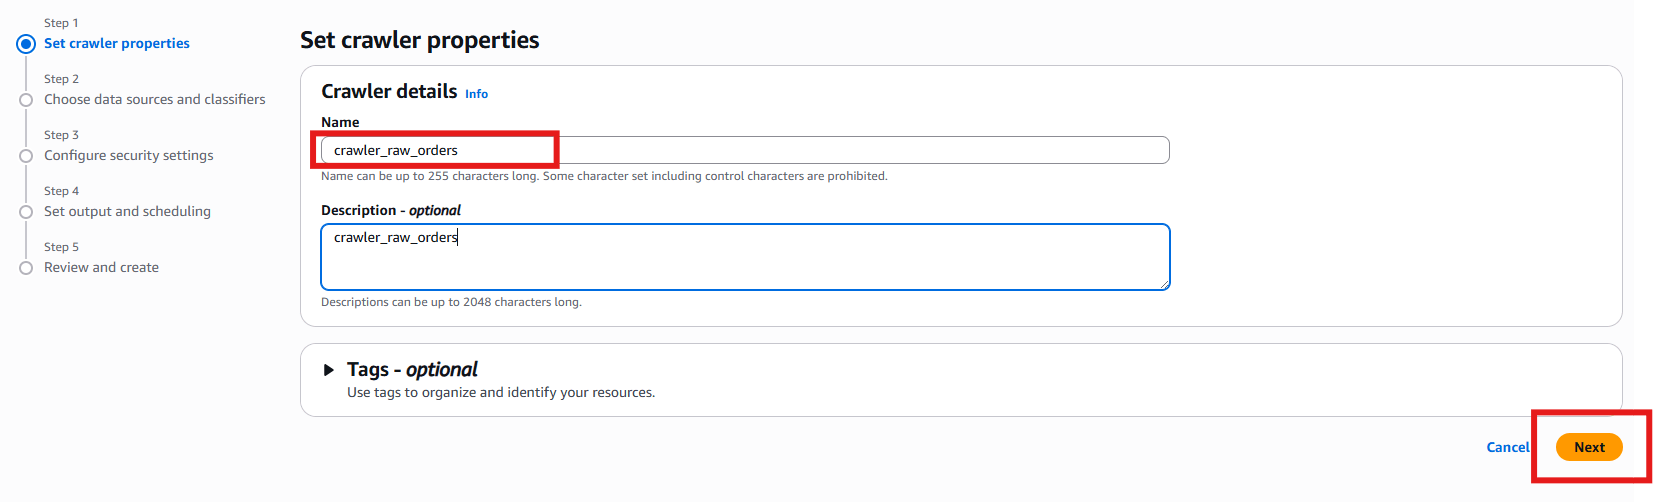
Task: Click the Step 1 active radio indicator
Action: (x=26, y=44)
